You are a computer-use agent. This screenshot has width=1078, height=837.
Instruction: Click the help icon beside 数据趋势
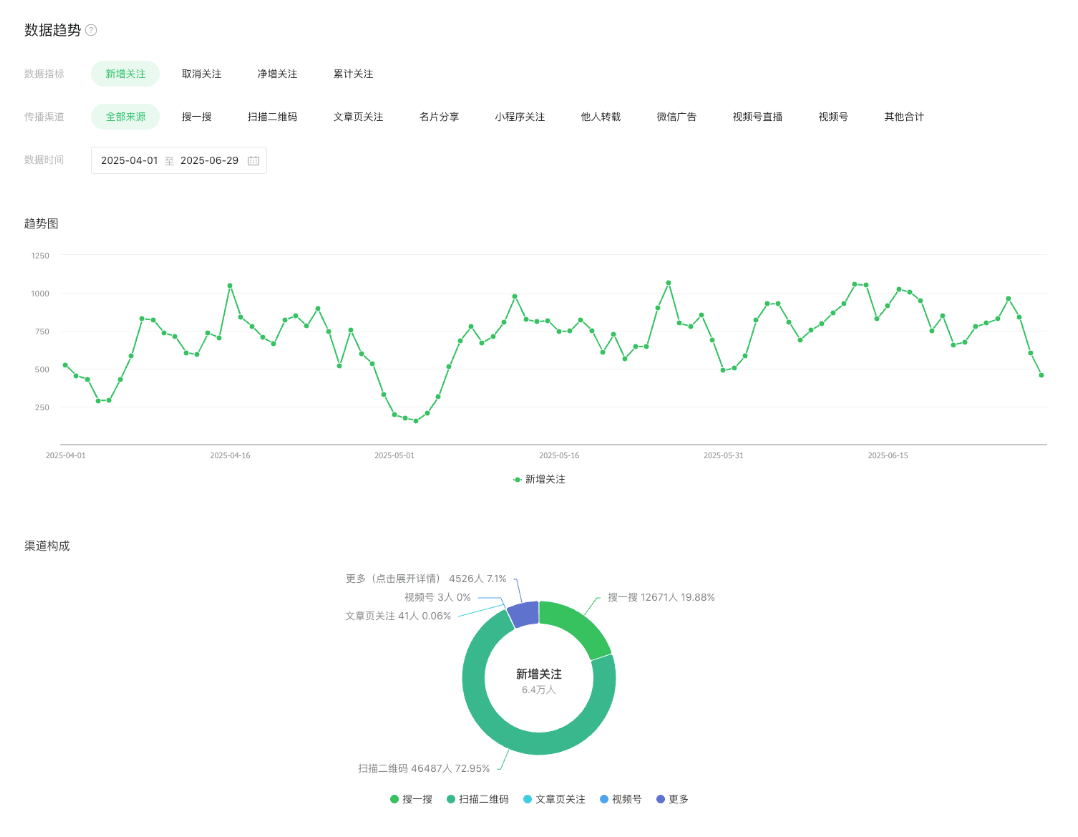pos(91,31)
